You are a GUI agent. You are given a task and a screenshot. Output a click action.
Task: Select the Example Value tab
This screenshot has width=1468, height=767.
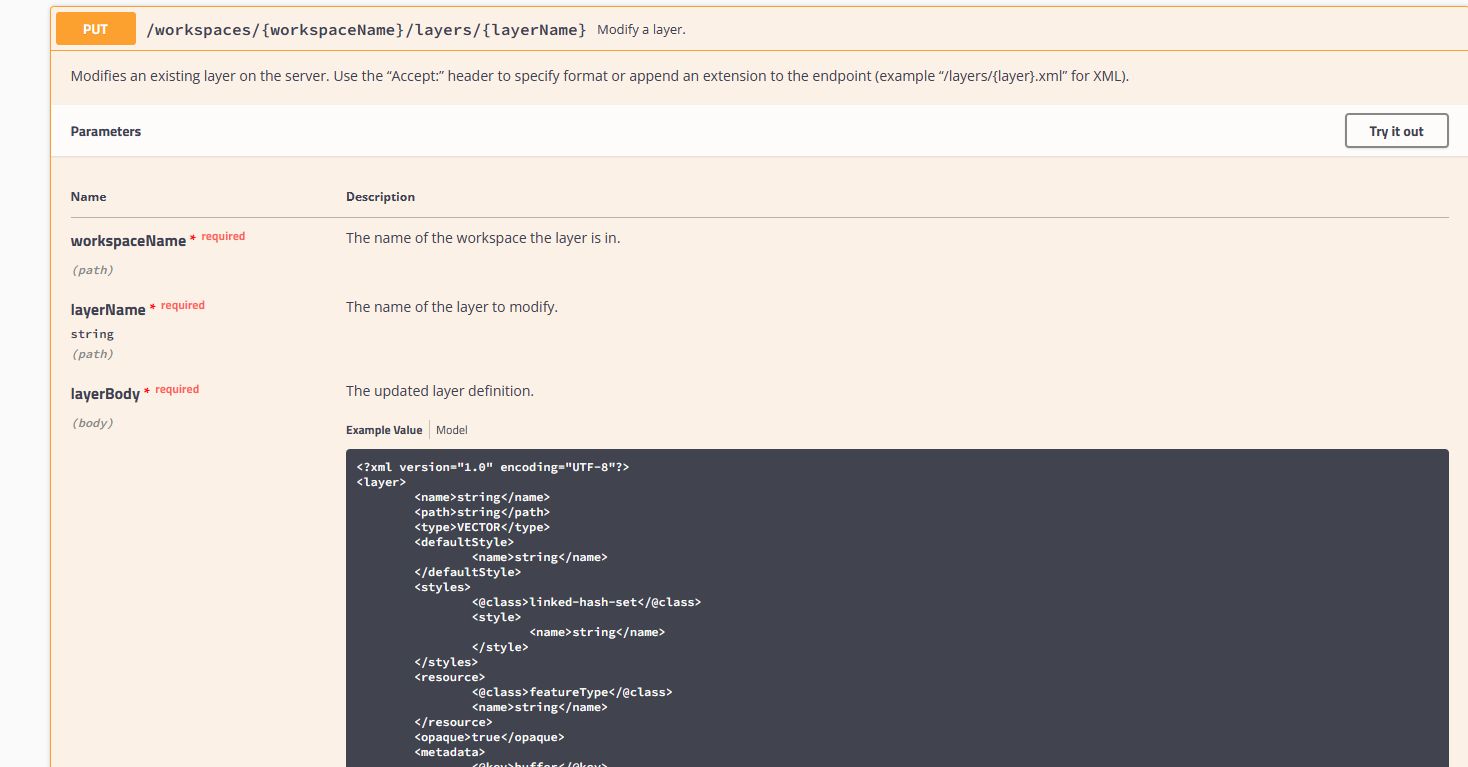click(x=384, y=429)
